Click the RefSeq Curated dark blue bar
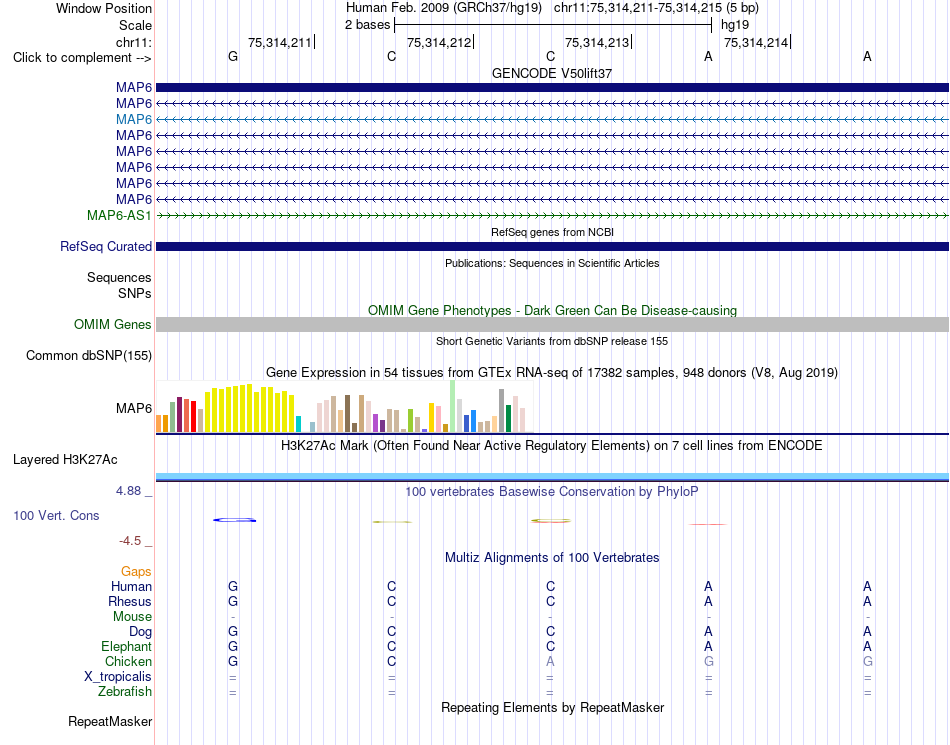The image size is (950, 745). 552,247
